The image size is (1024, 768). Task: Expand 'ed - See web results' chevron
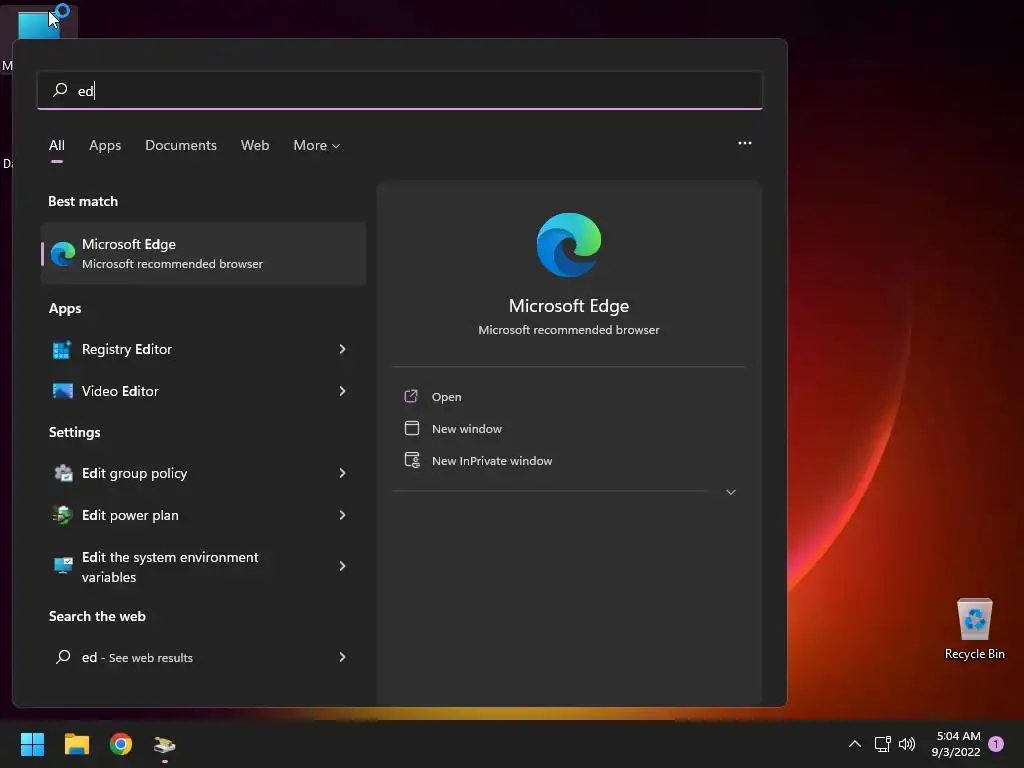coord(342,657)
